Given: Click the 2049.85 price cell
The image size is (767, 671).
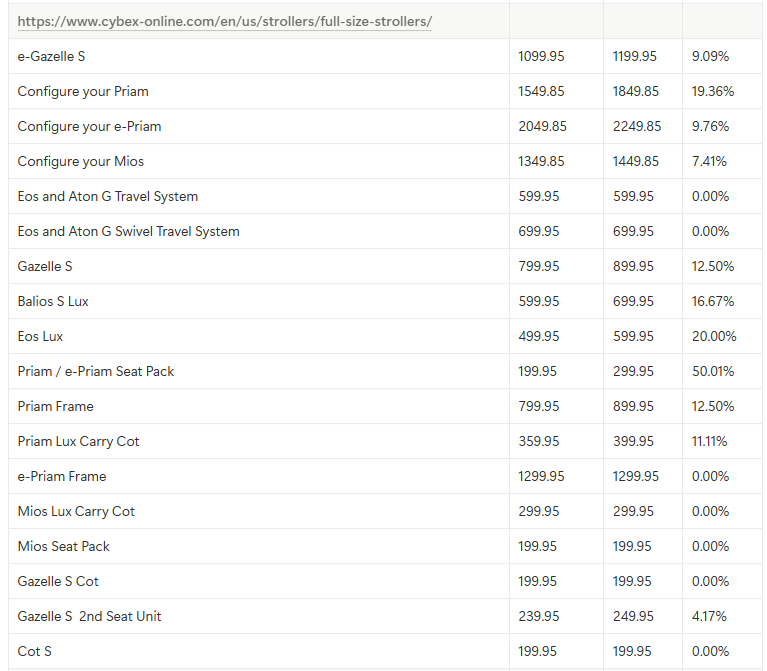Looking at the screenshot, I should (x=556, y=126).
